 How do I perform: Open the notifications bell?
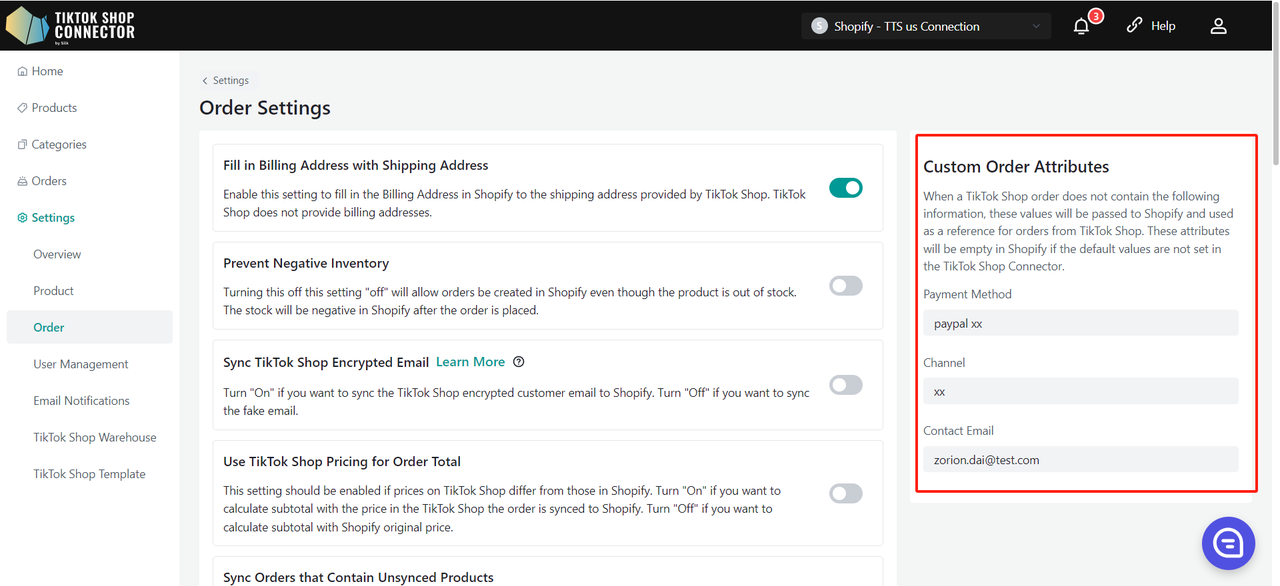1081,27
